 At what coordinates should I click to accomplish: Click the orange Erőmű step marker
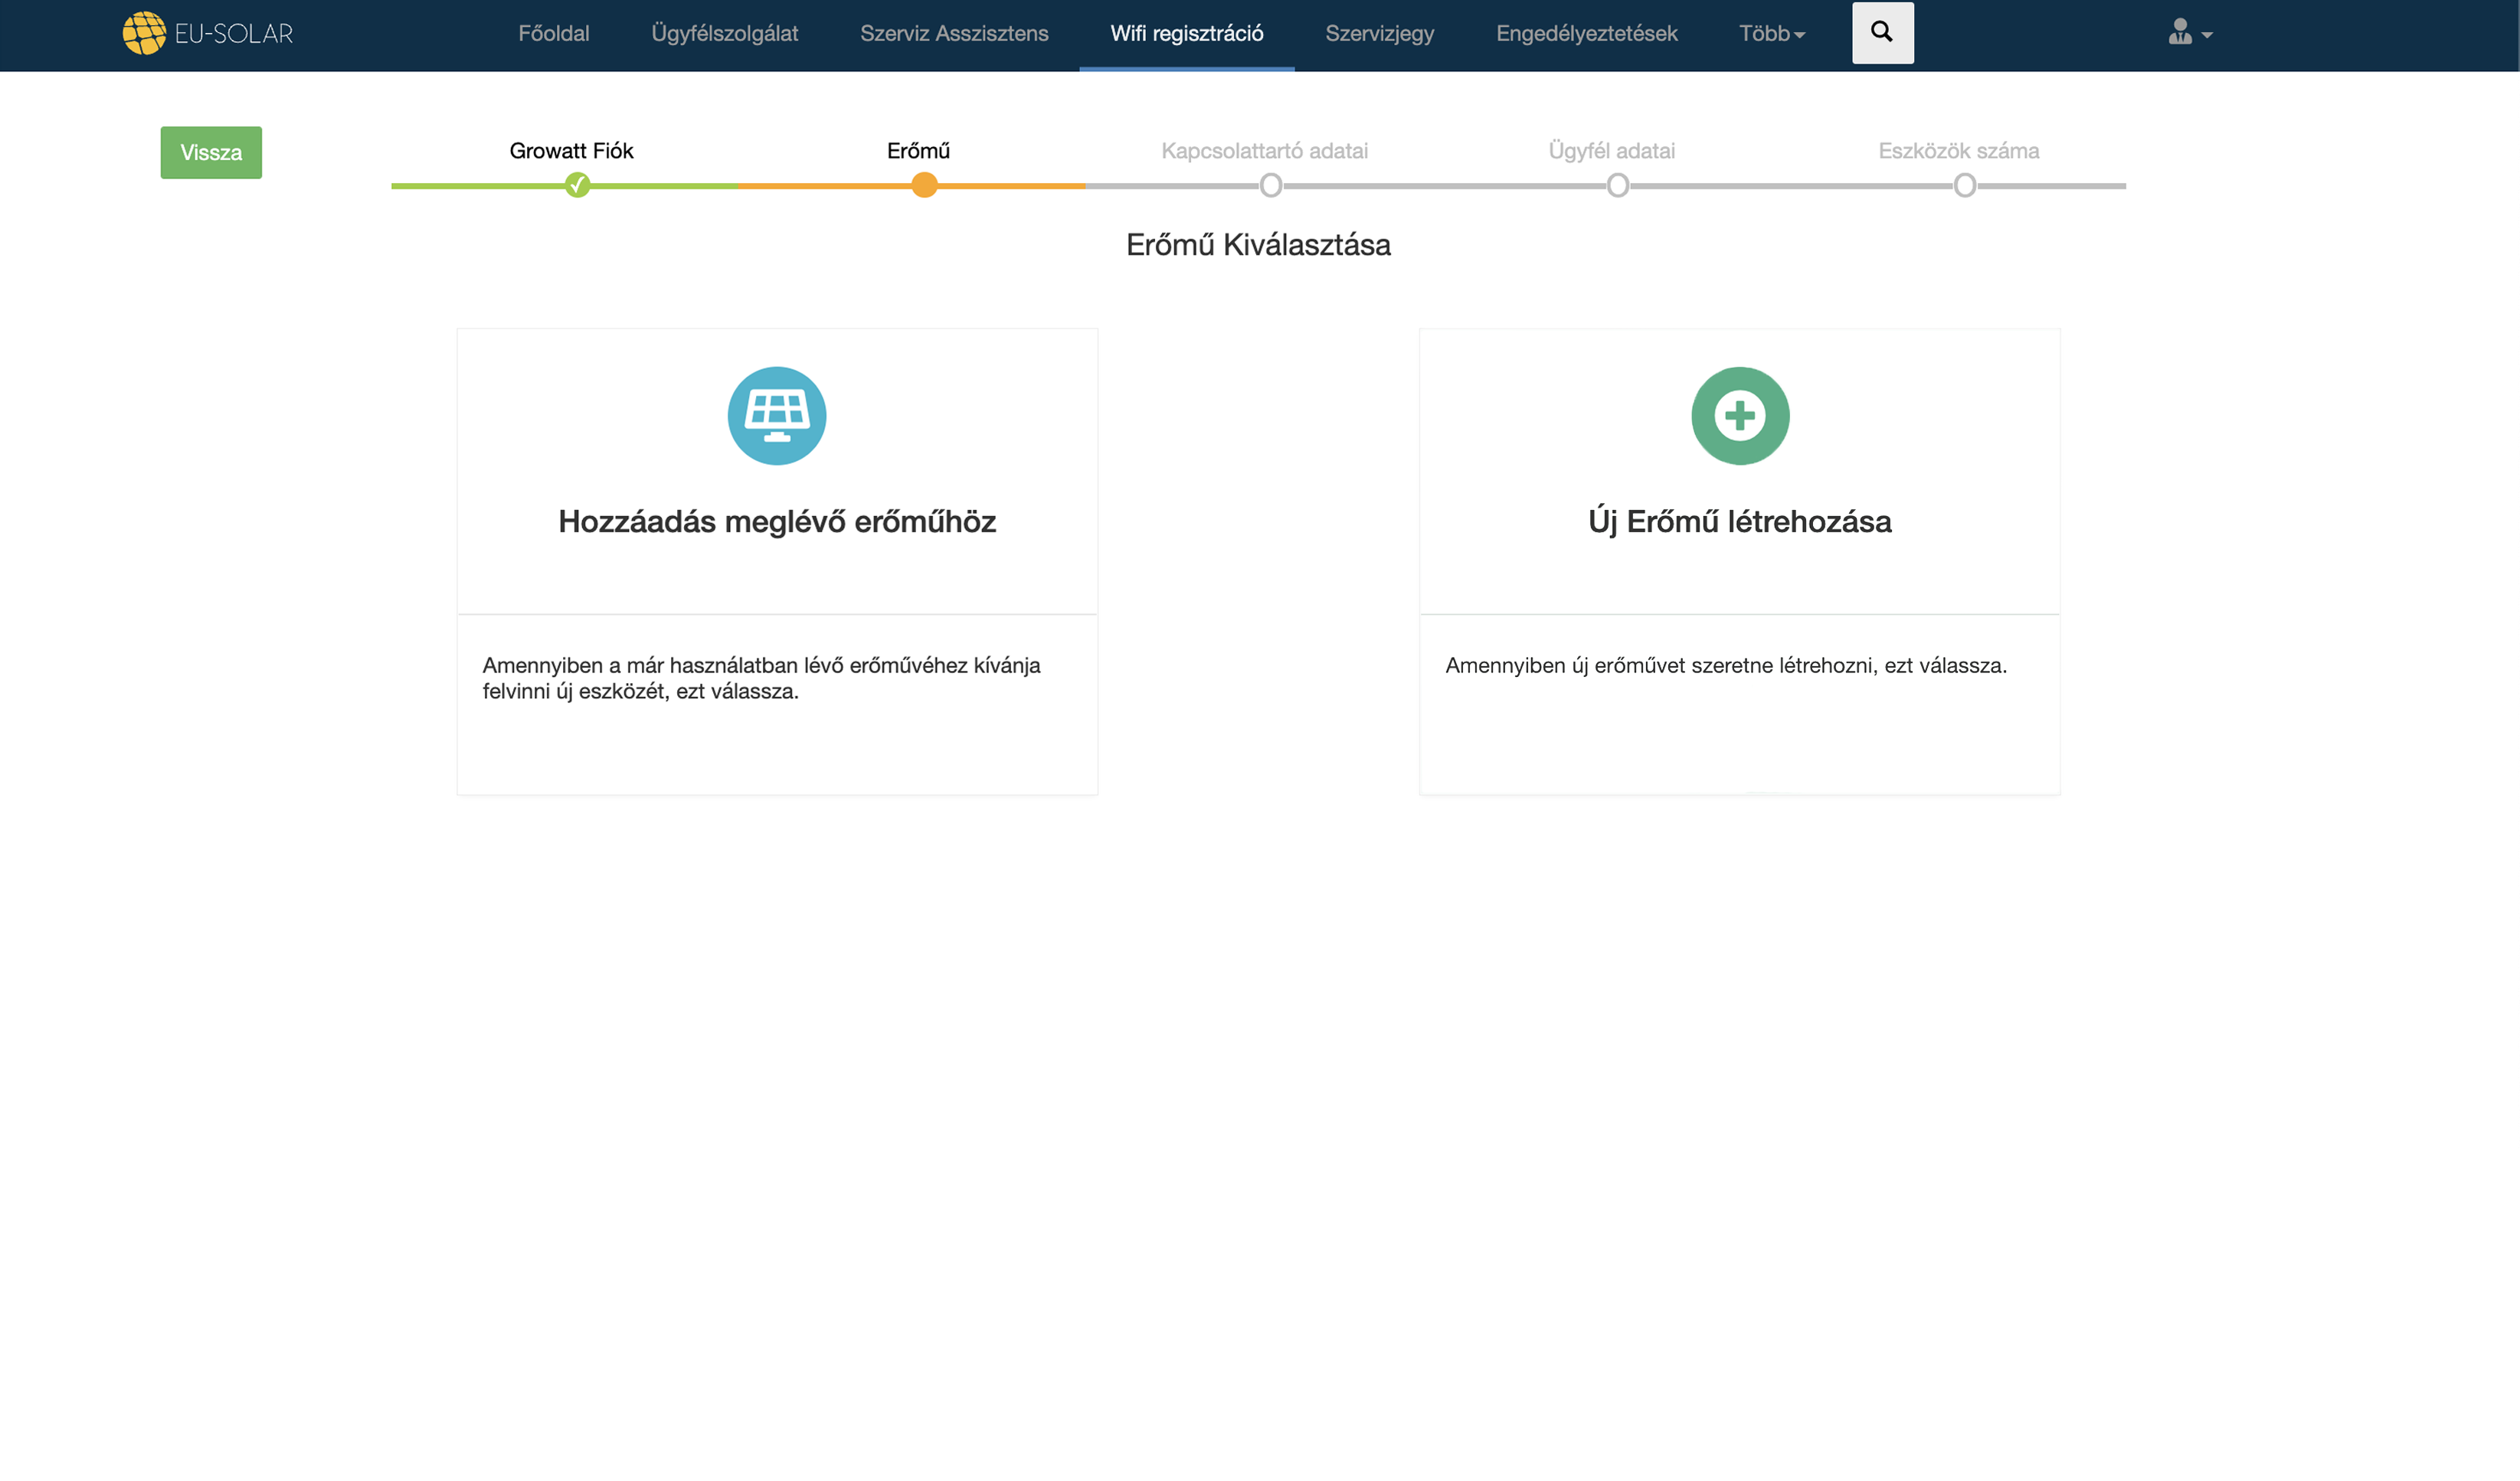click(x=924, y=185)
